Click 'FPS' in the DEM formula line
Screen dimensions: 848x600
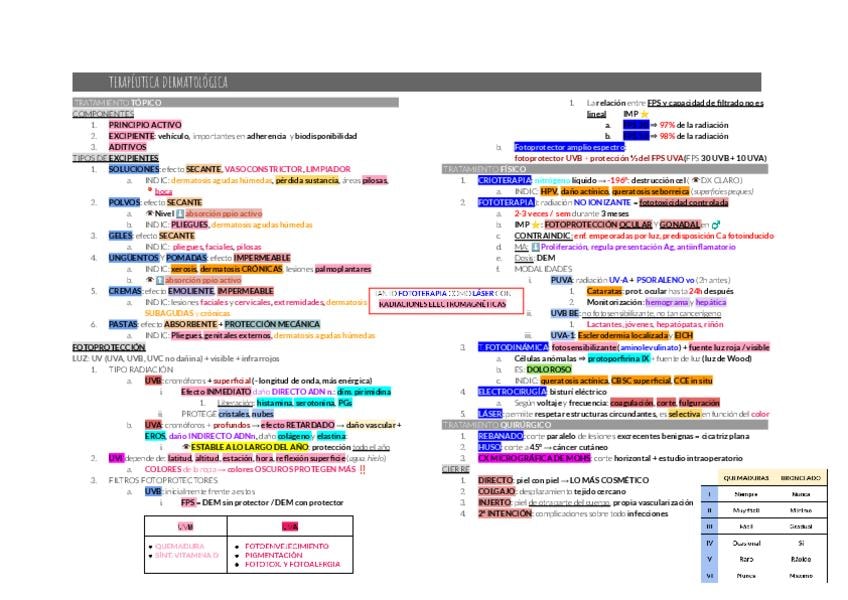[188, 503]
